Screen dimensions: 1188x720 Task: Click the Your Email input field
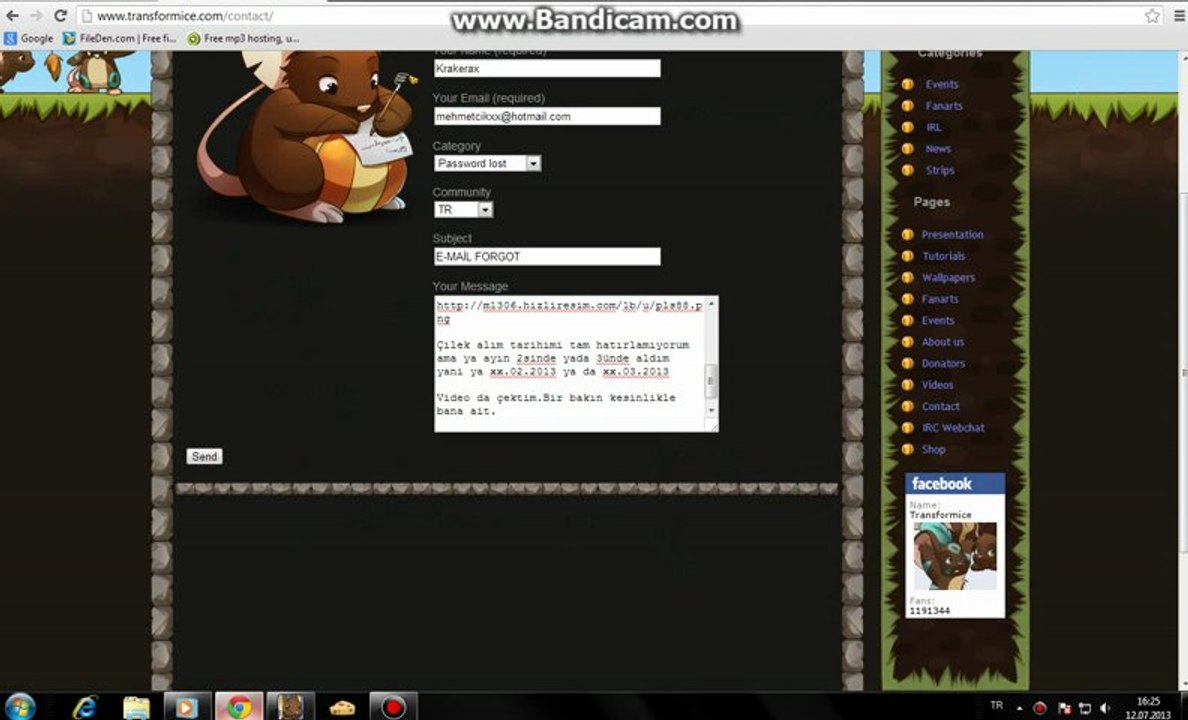547,116
